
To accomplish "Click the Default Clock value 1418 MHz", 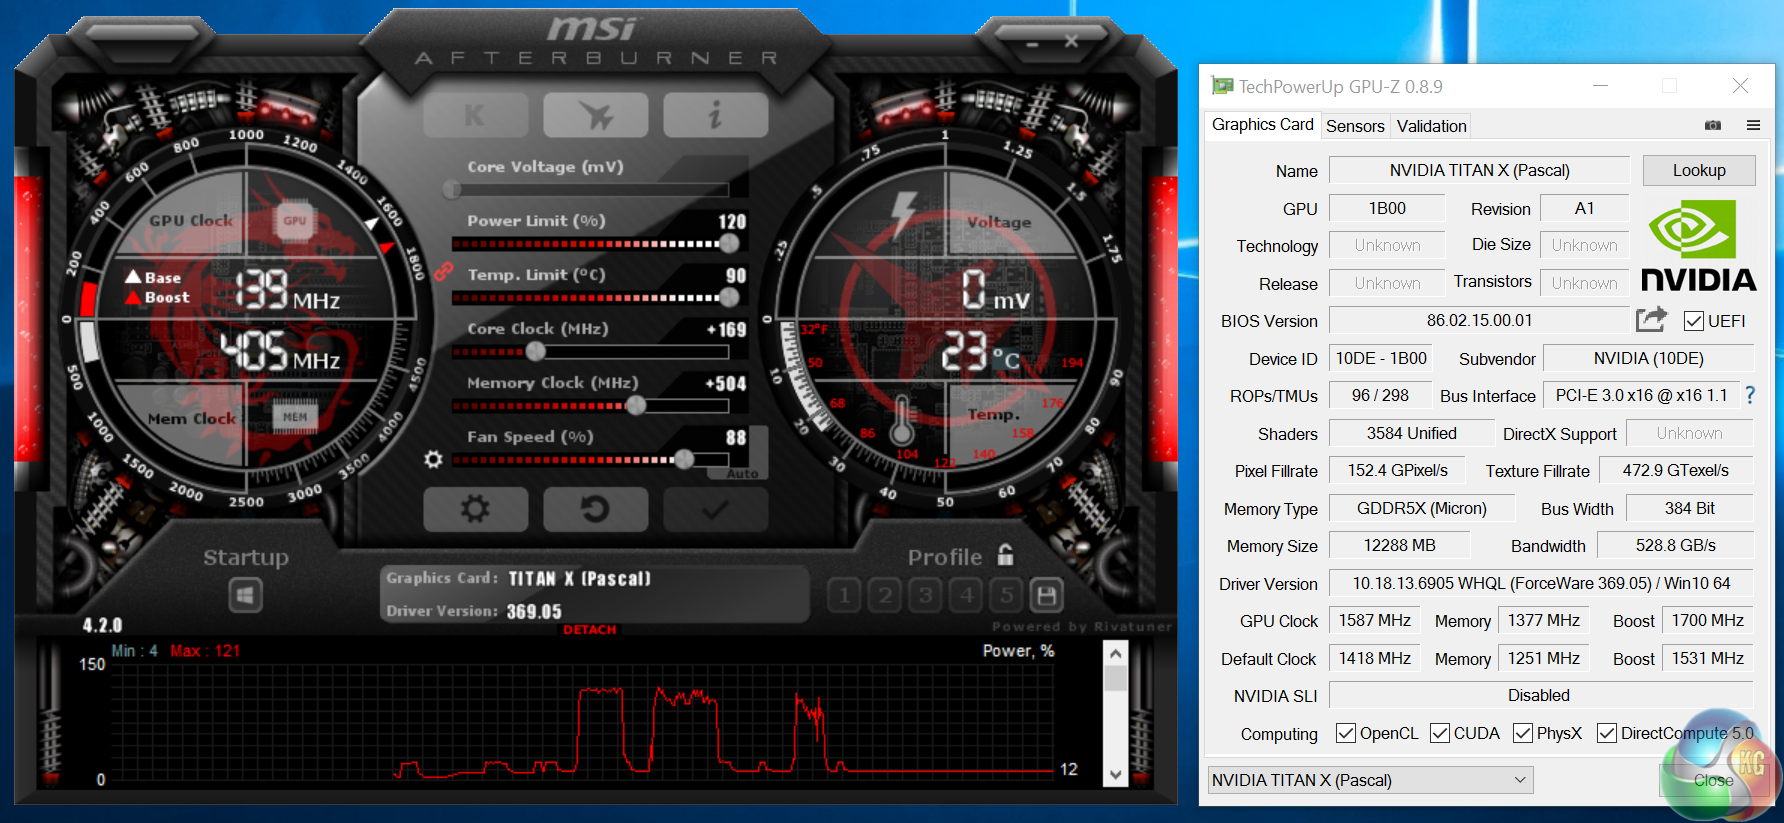I will coord(1374,658).
